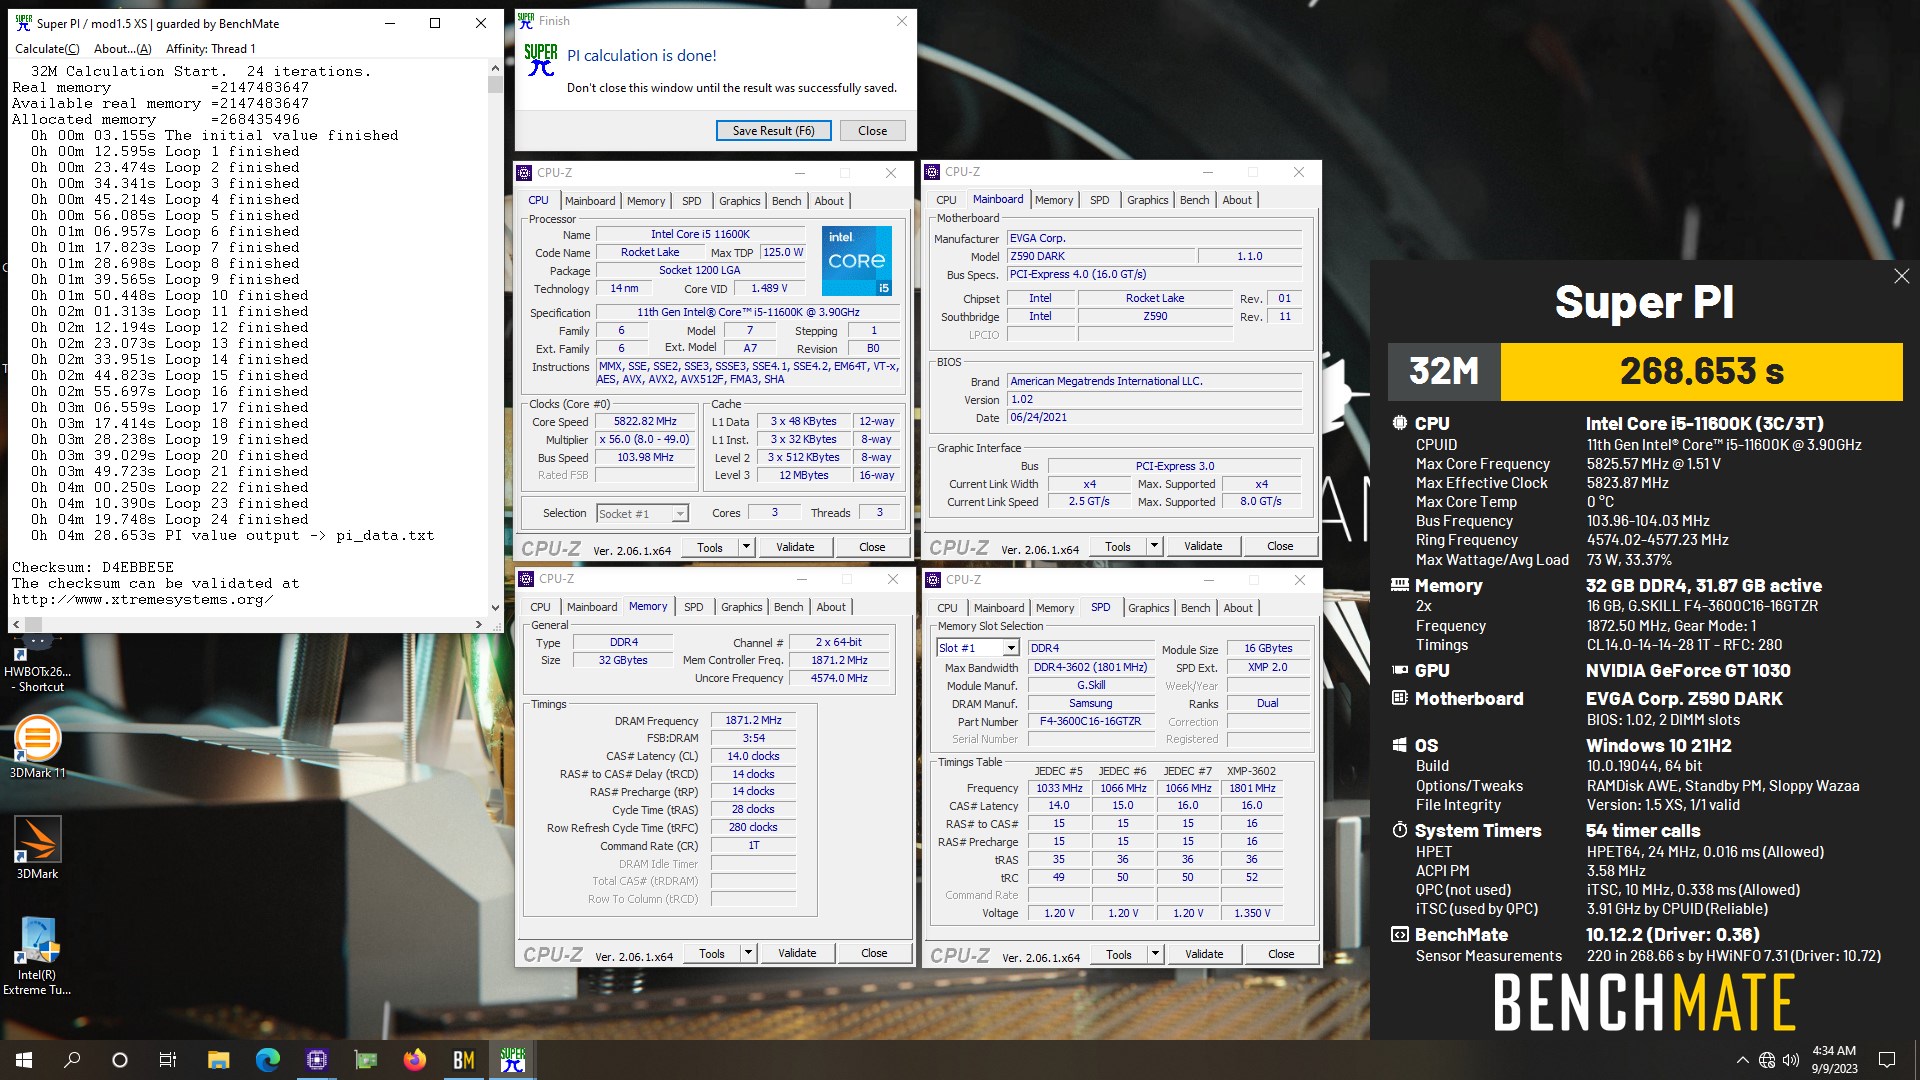The height and width of the screenshot is (1080, 1920).
Task: Click Validate in the Mainboard window
Action: [1203, 546]
